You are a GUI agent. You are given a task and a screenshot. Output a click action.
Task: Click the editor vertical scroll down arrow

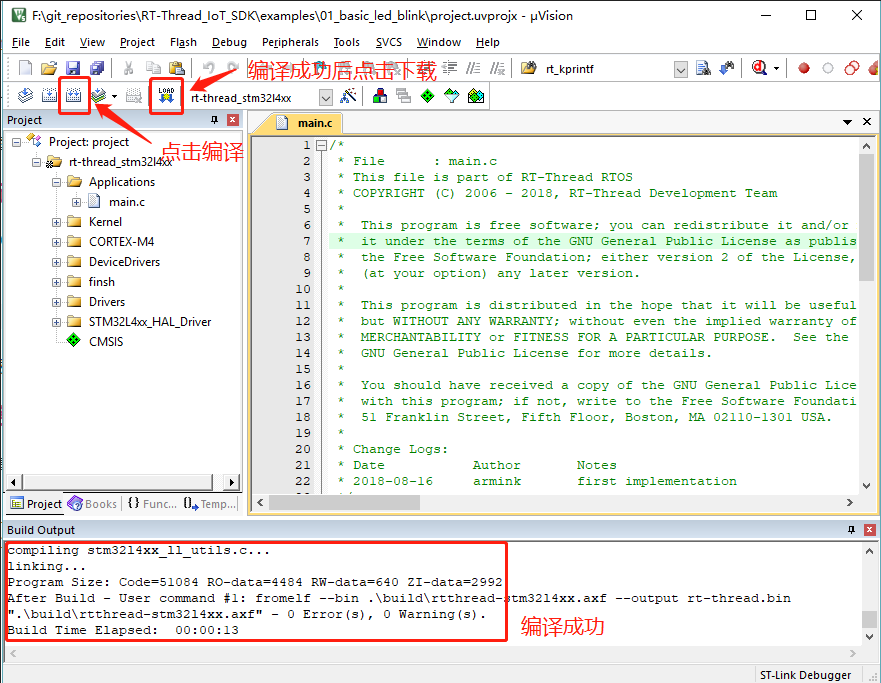point(866,486)
